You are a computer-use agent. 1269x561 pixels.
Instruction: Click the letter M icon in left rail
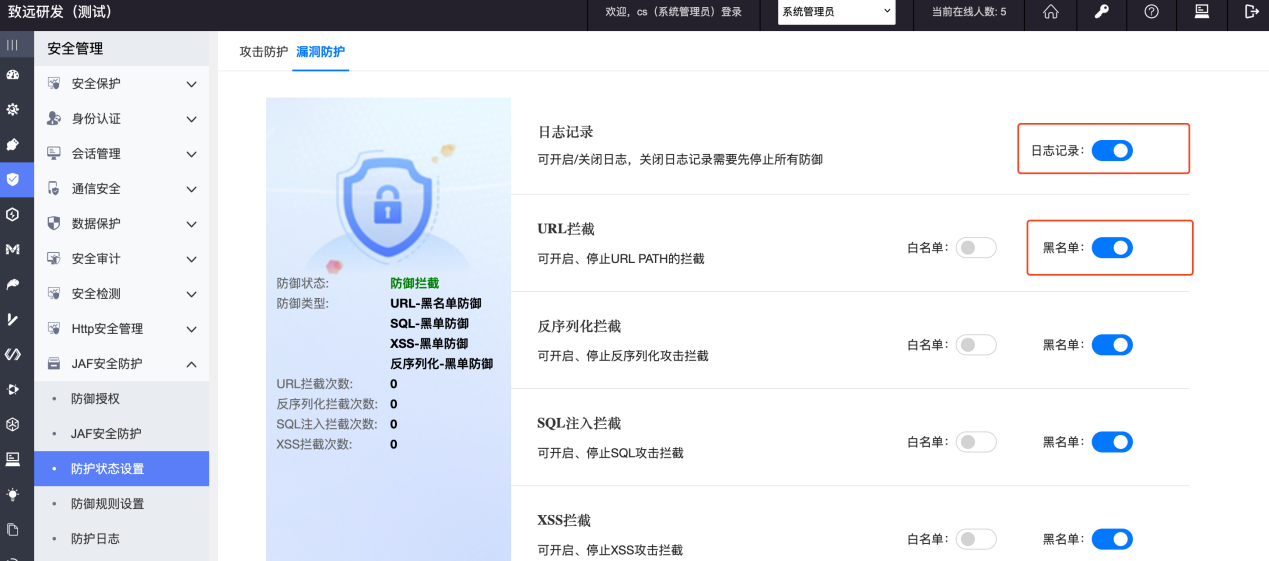(12, 249)
